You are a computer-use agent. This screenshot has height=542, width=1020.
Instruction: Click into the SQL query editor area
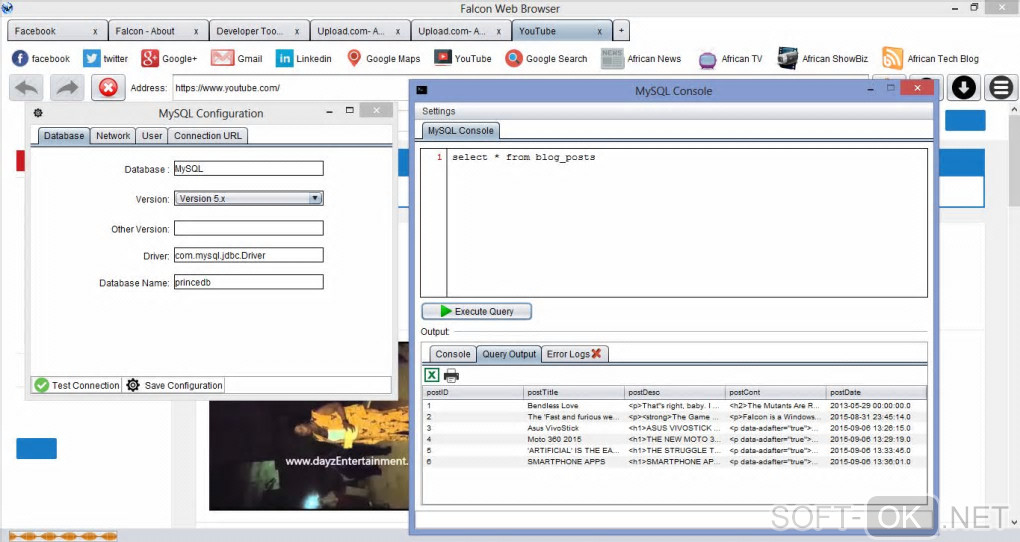[x=686, y=223]
